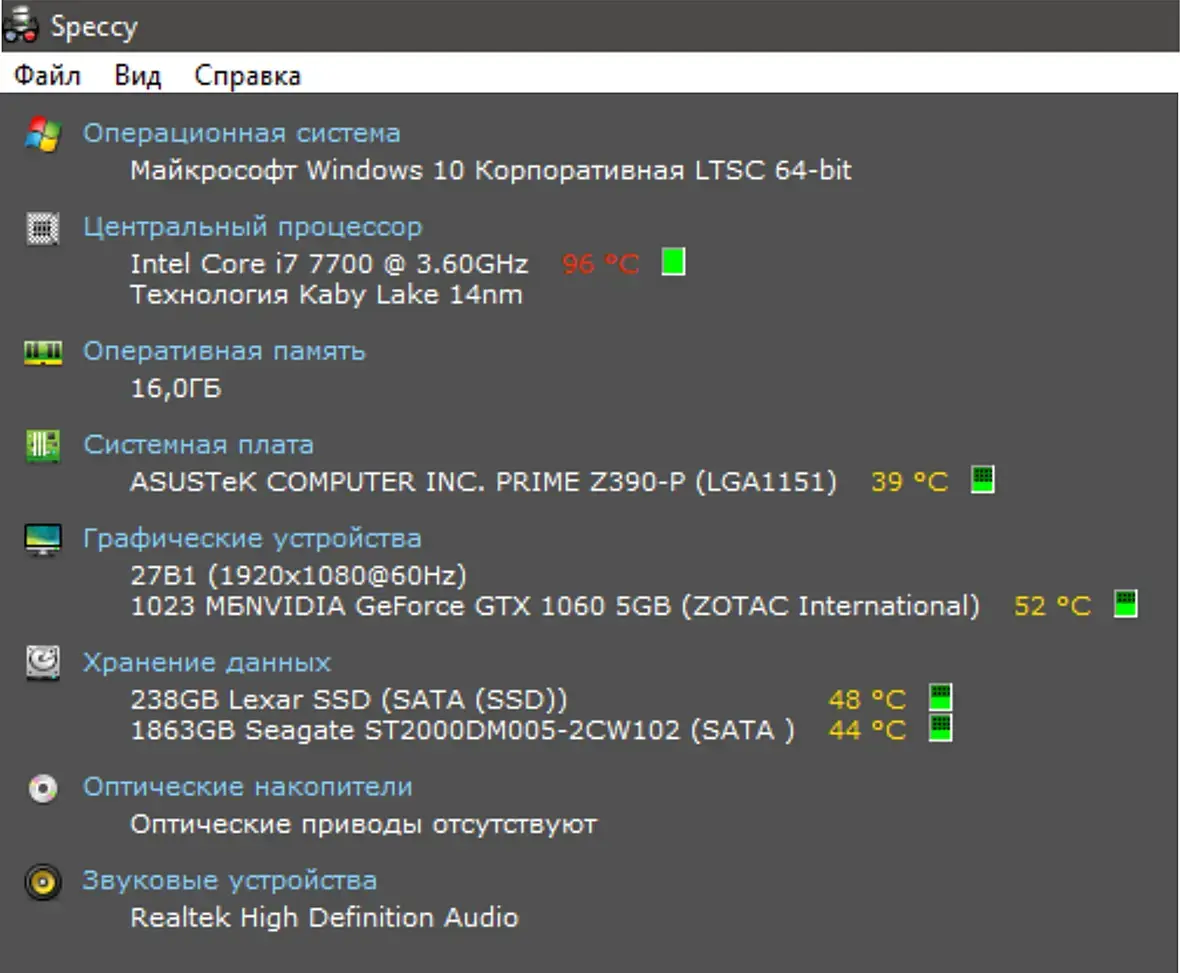Click the 39 °C motherboard temperature
The height and width of the screenshot is (973, 1180).
coord(909,482)
